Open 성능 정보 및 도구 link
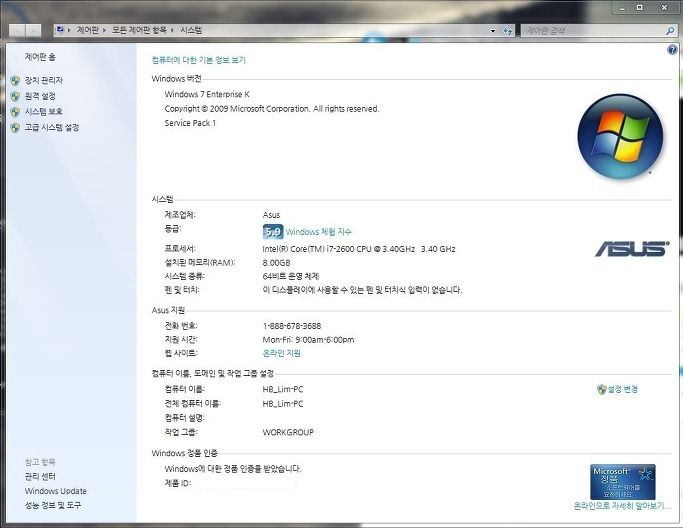The image size is (683, 528). tap(53, 505)
